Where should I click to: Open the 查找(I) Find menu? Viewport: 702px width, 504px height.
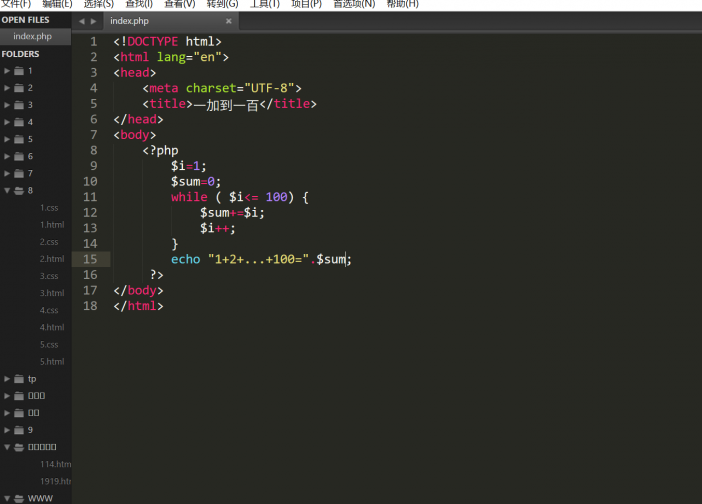pos(139,4)
